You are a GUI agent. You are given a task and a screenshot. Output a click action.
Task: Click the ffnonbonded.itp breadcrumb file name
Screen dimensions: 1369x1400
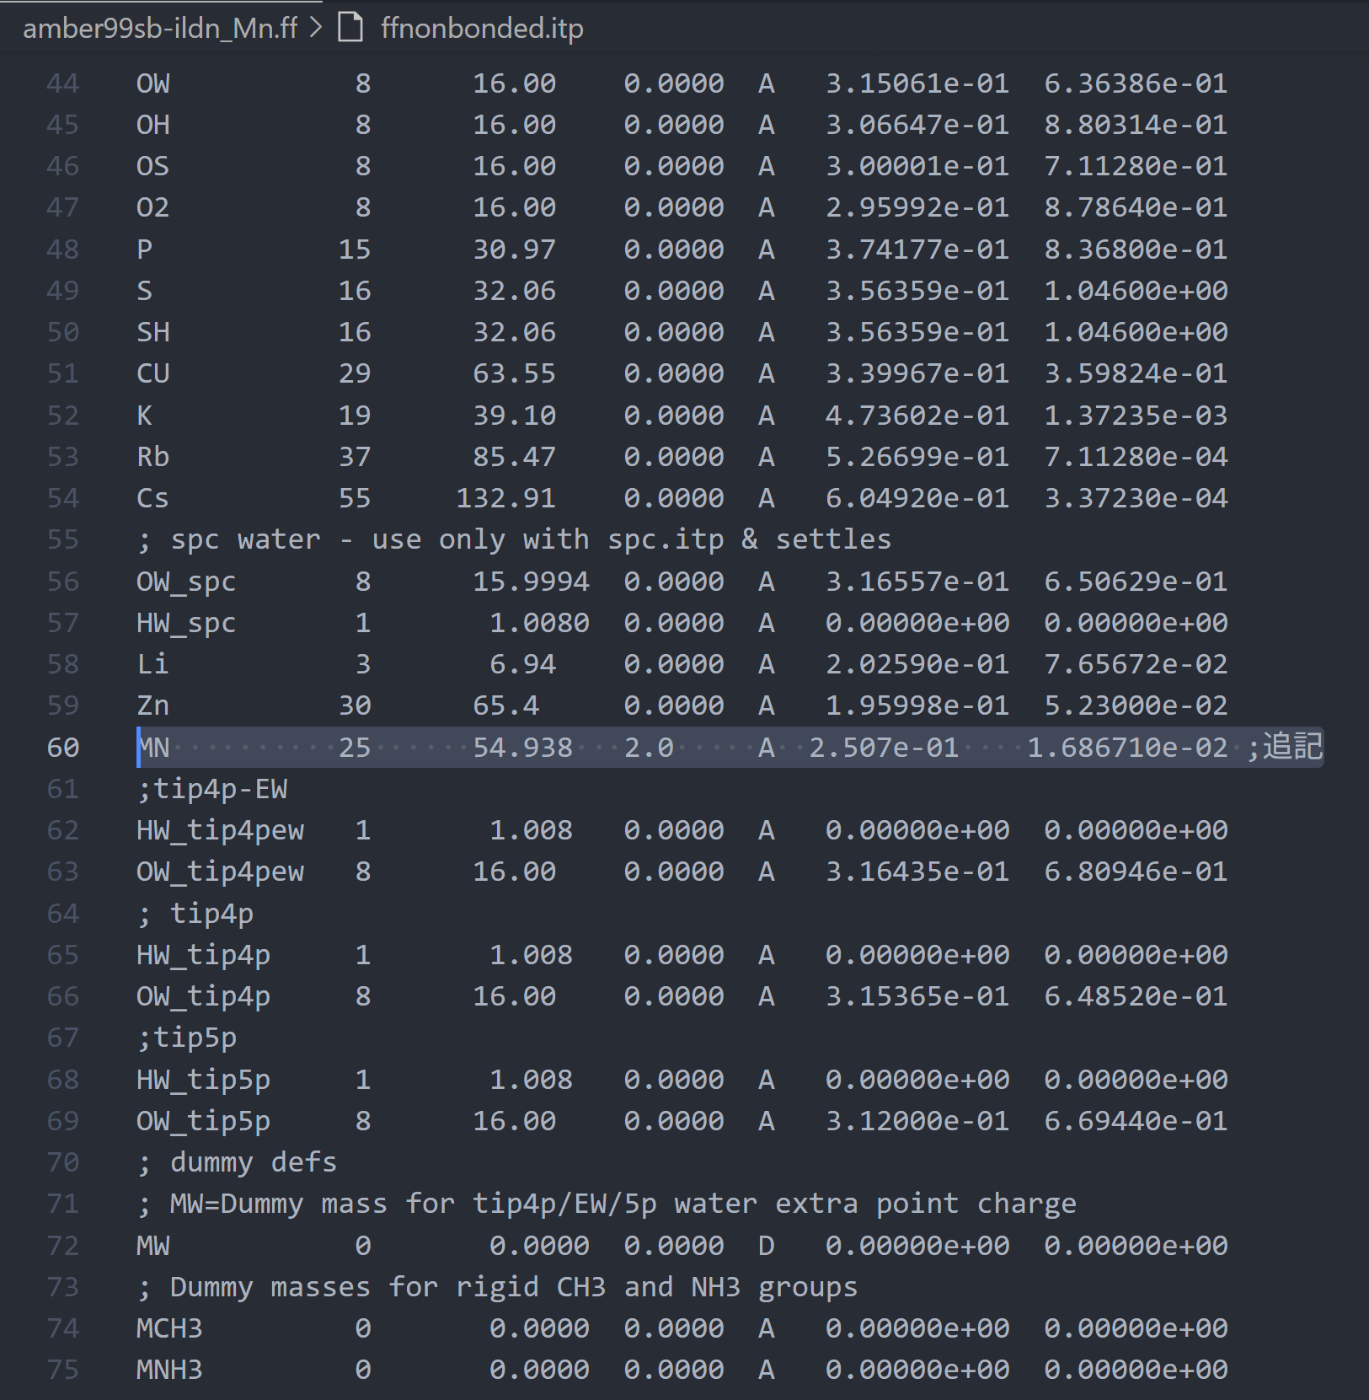coord(482,28)
